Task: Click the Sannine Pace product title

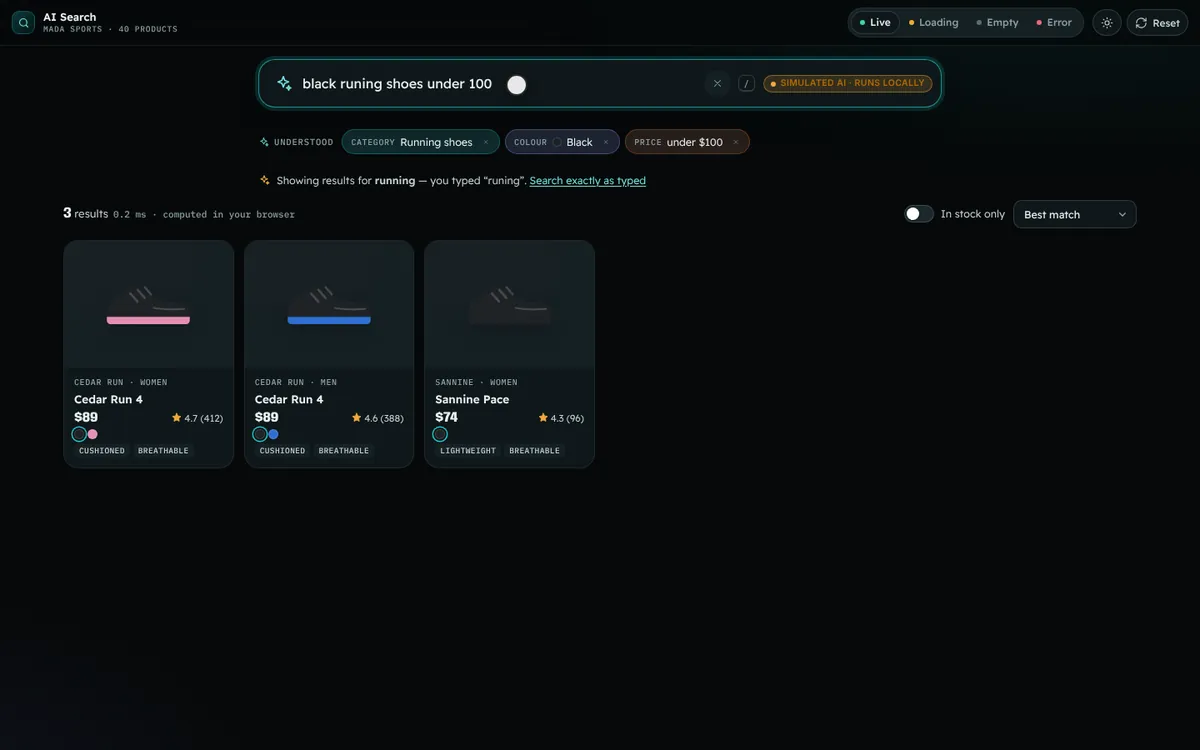Action: [472, 399]
